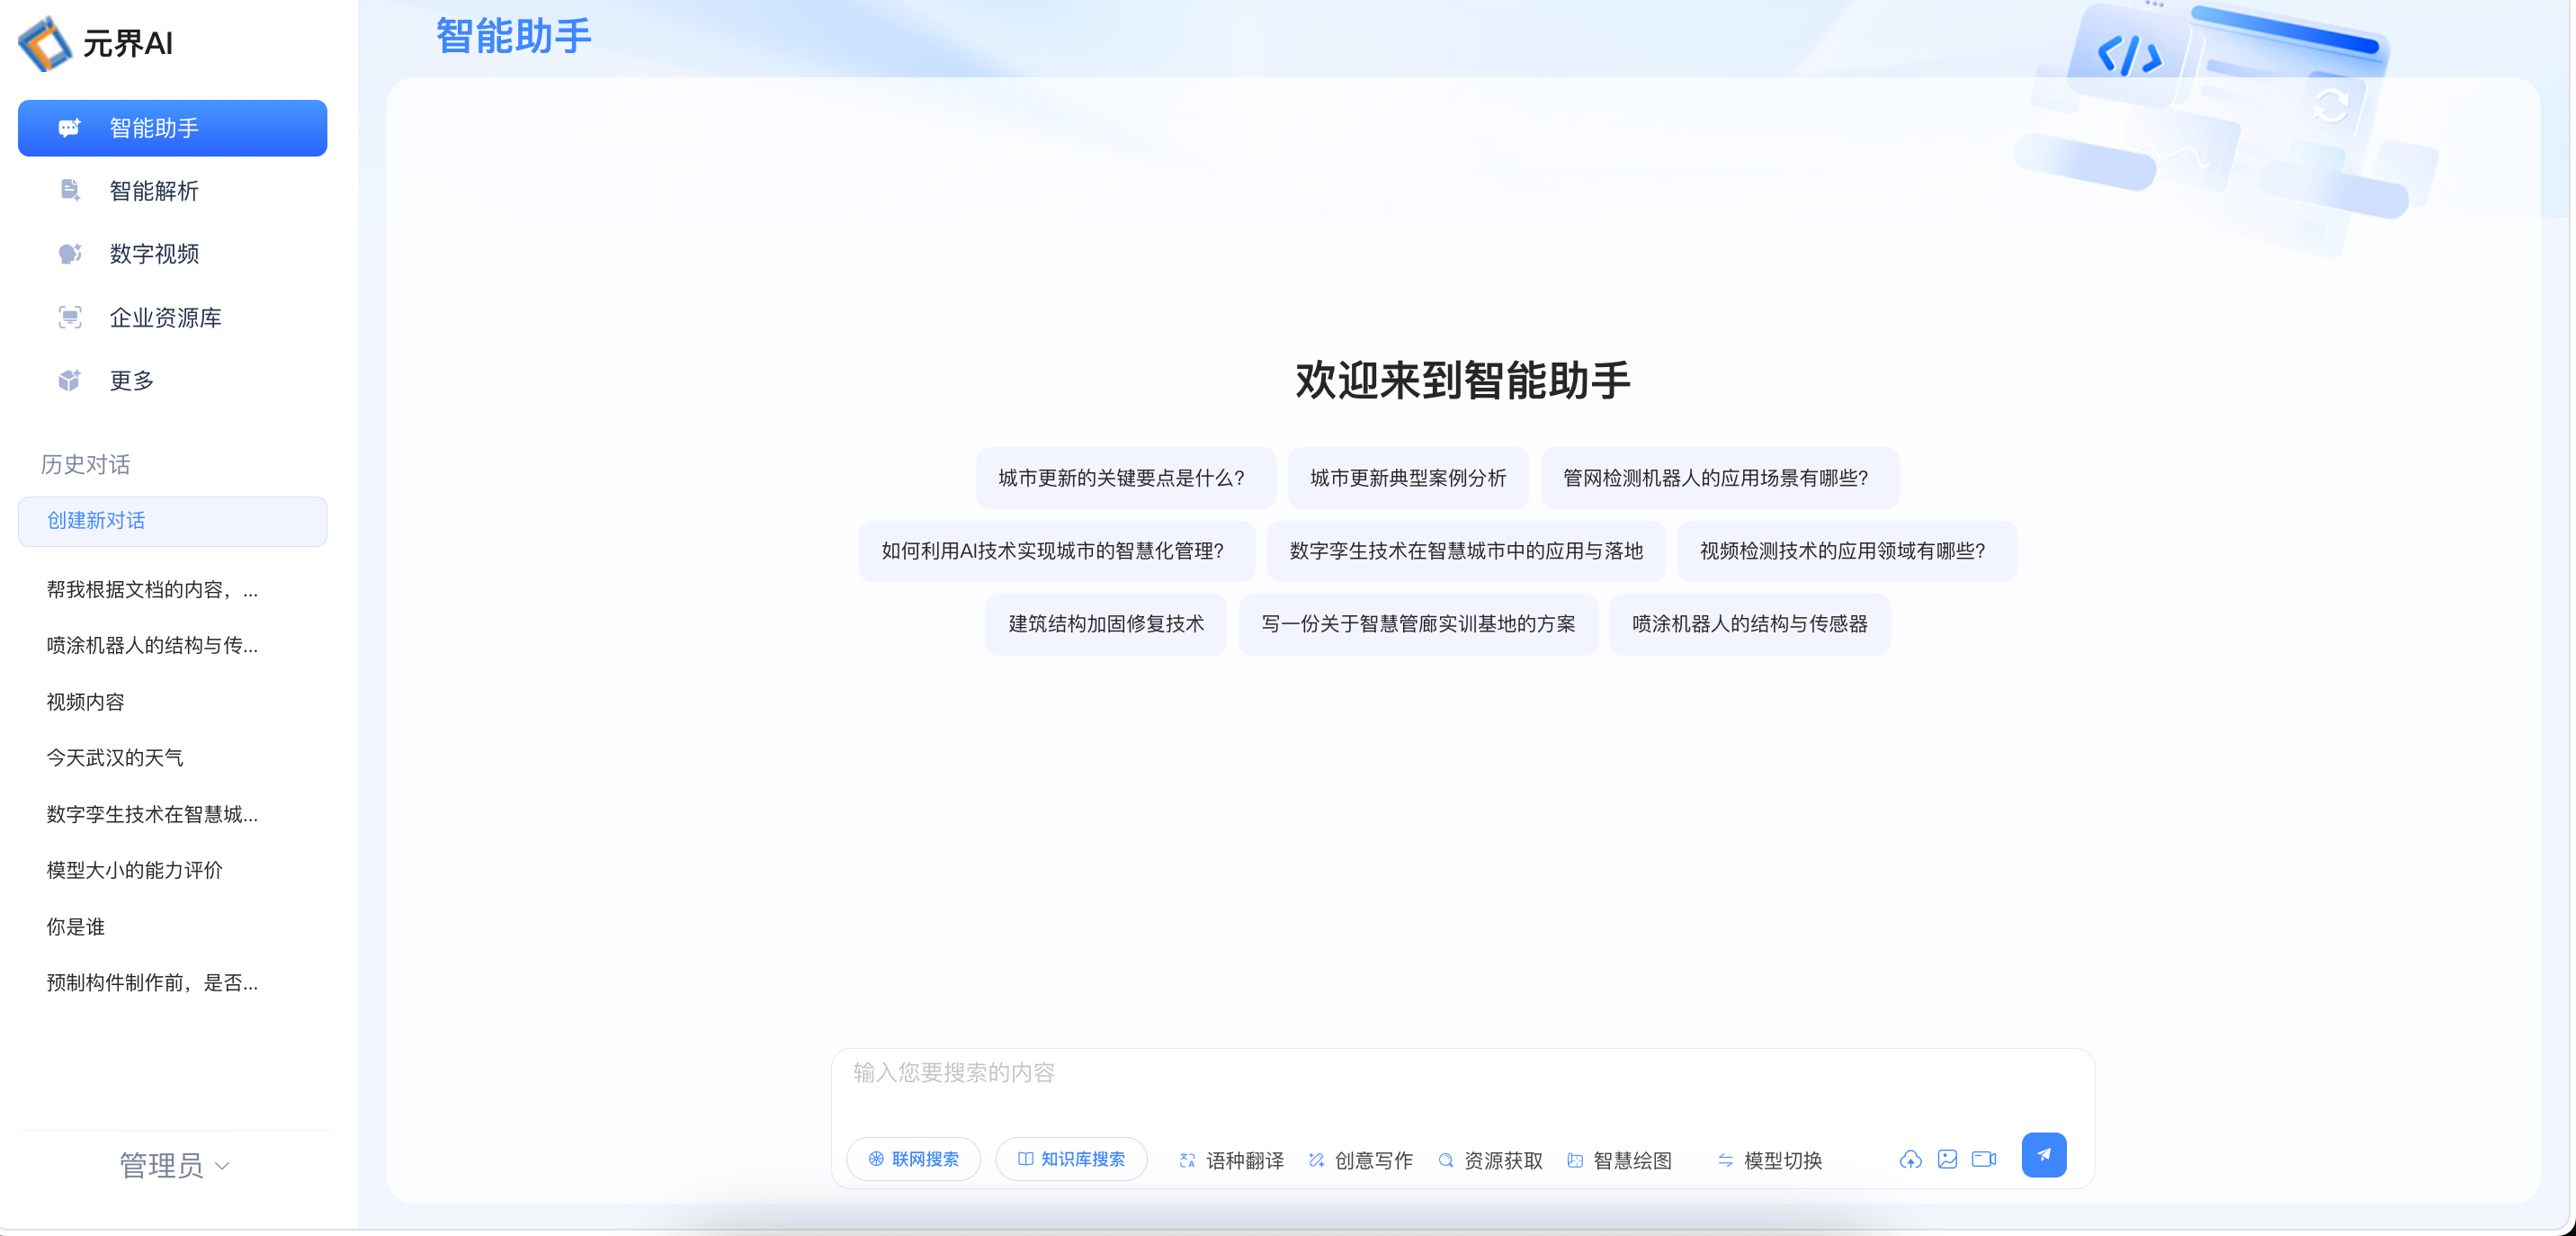Switch to 智能解析 in sidebar
This screenshot has height=1236, width=2576.
153,191
